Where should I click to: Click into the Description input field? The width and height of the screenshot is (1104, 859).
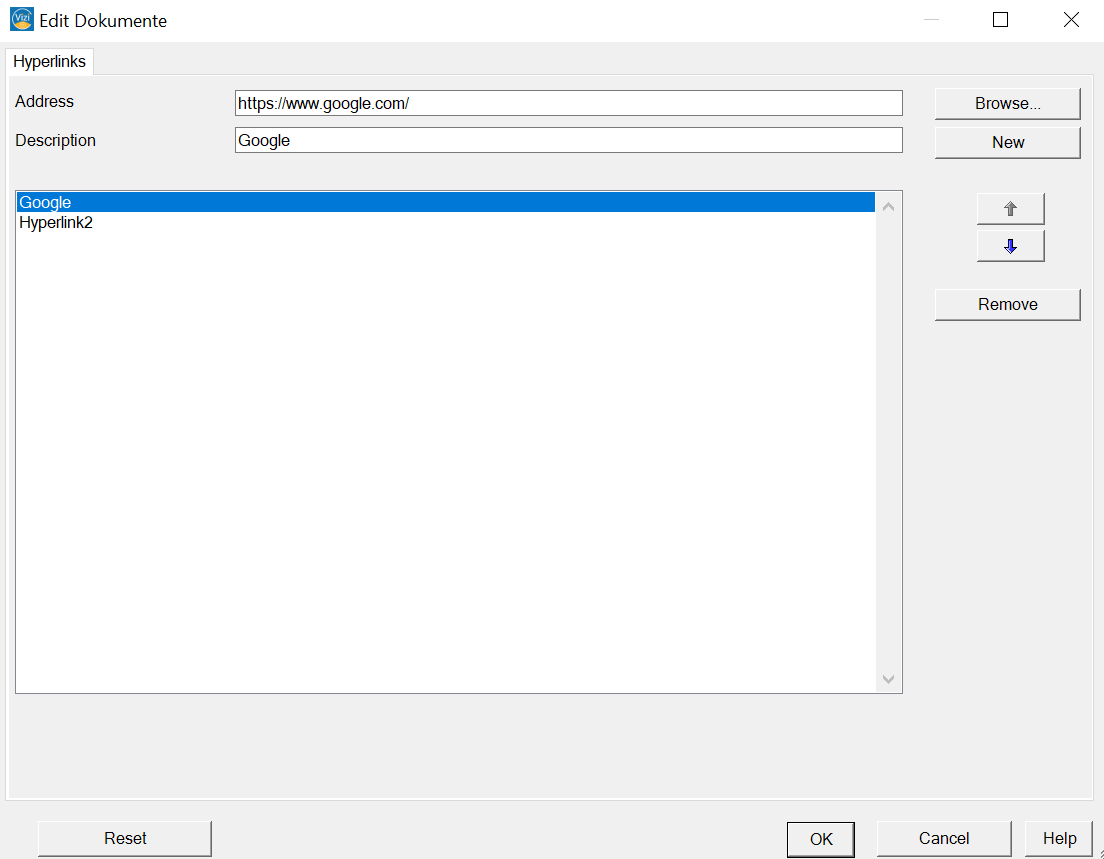click(x=568, y=140)
